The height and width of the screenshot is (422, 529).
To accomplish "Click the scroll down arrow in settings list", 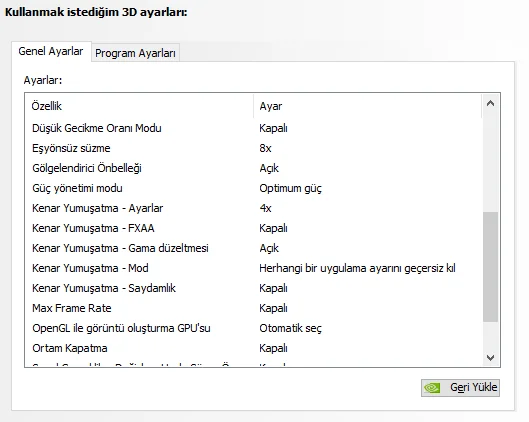I will [x=491, y=357].
